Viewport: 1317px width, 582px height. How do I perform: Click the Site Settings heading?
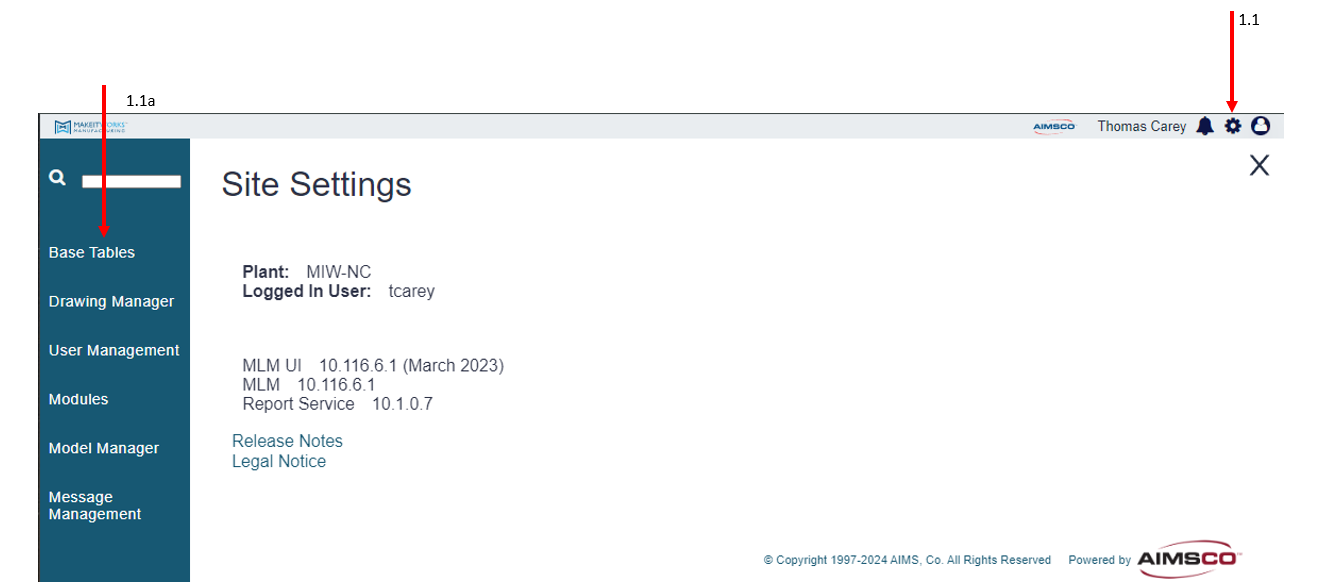coord(316,184)
